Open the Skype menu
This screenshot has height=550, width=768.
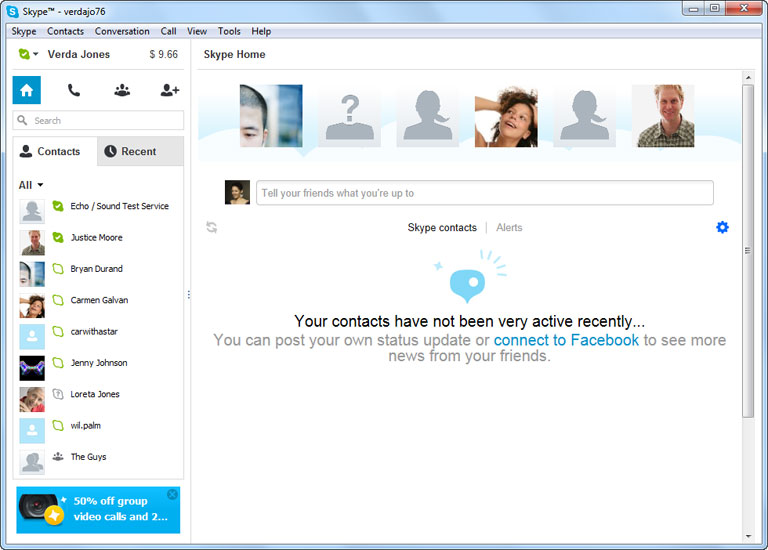point(24,31)
